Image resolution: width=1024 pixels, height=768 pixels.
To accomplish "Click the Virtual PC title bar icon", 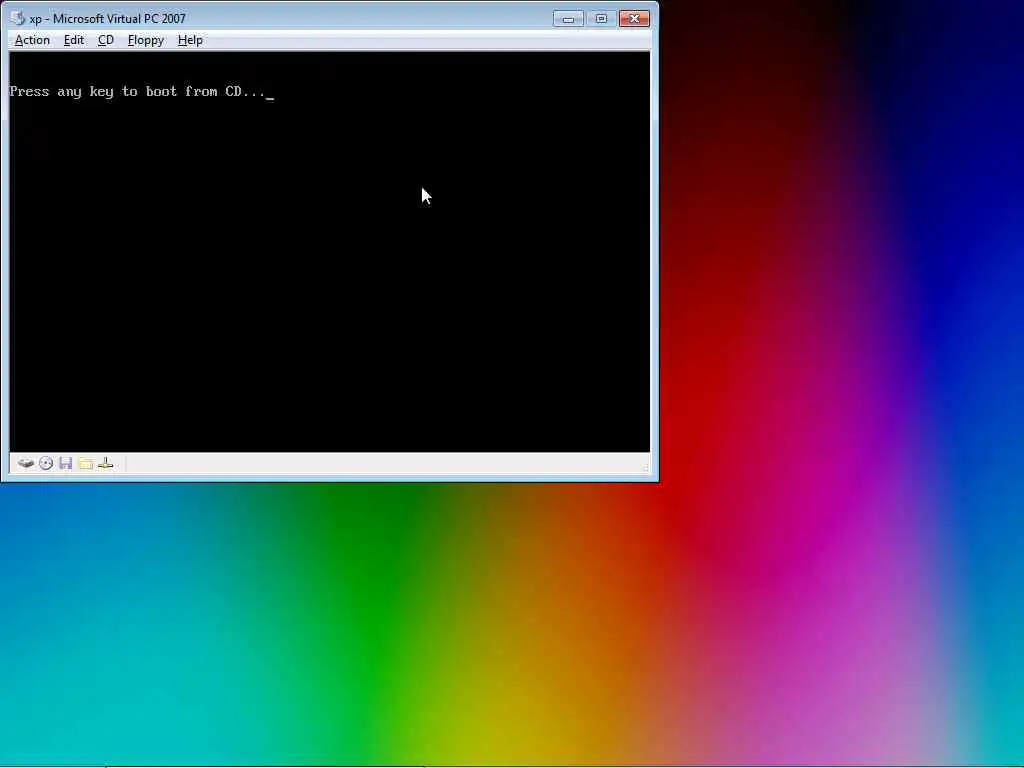I will coord(18,18).
